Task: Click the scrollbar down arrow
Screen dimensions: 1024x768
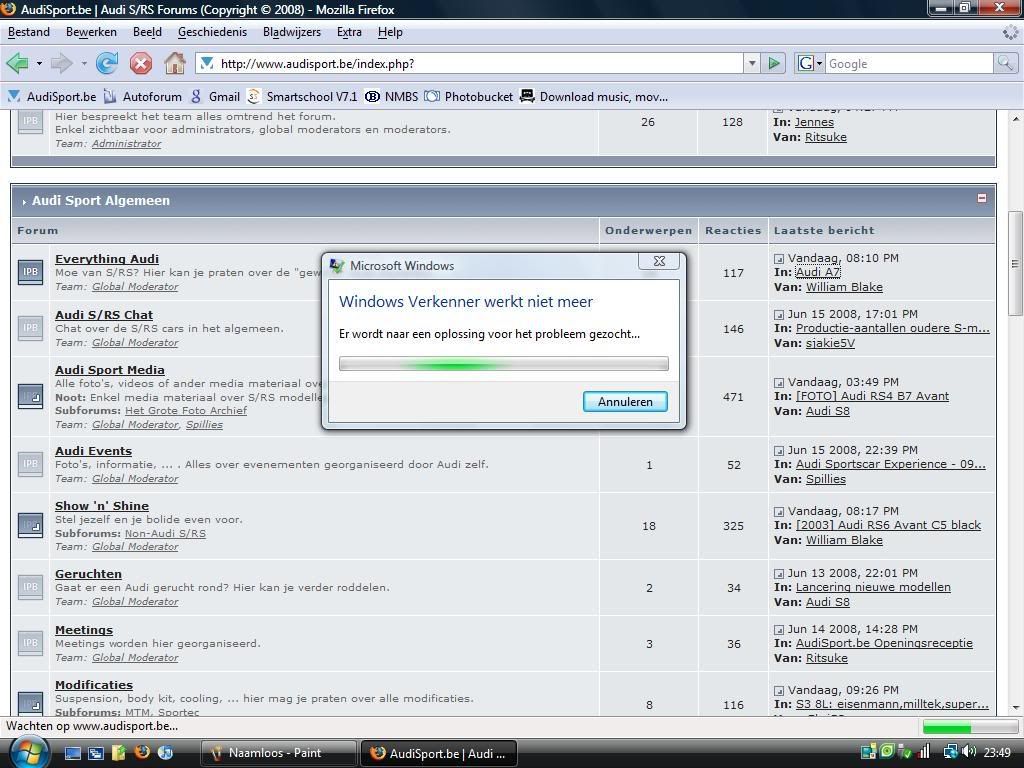Action: tap(1016, 708)
